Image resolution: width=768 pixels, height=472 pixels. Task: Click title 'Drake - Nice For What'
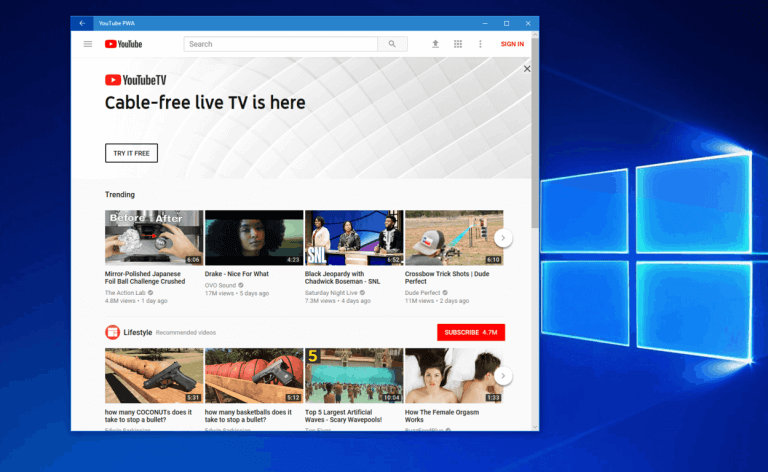(237, 274)
